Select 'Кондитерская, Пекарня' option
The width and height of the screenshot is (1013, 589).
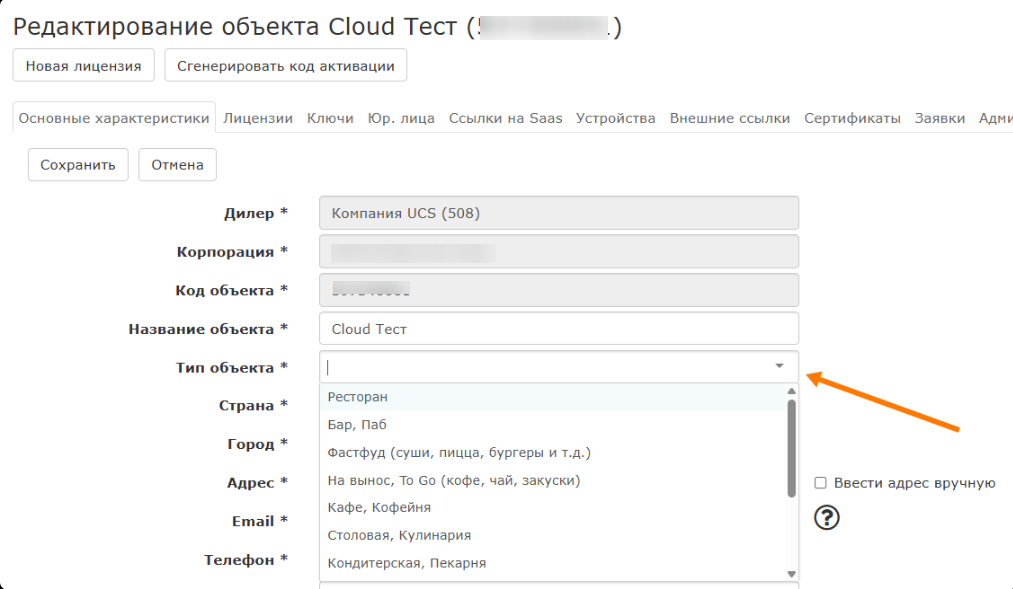pyautogui.click(x=406, y=563)
